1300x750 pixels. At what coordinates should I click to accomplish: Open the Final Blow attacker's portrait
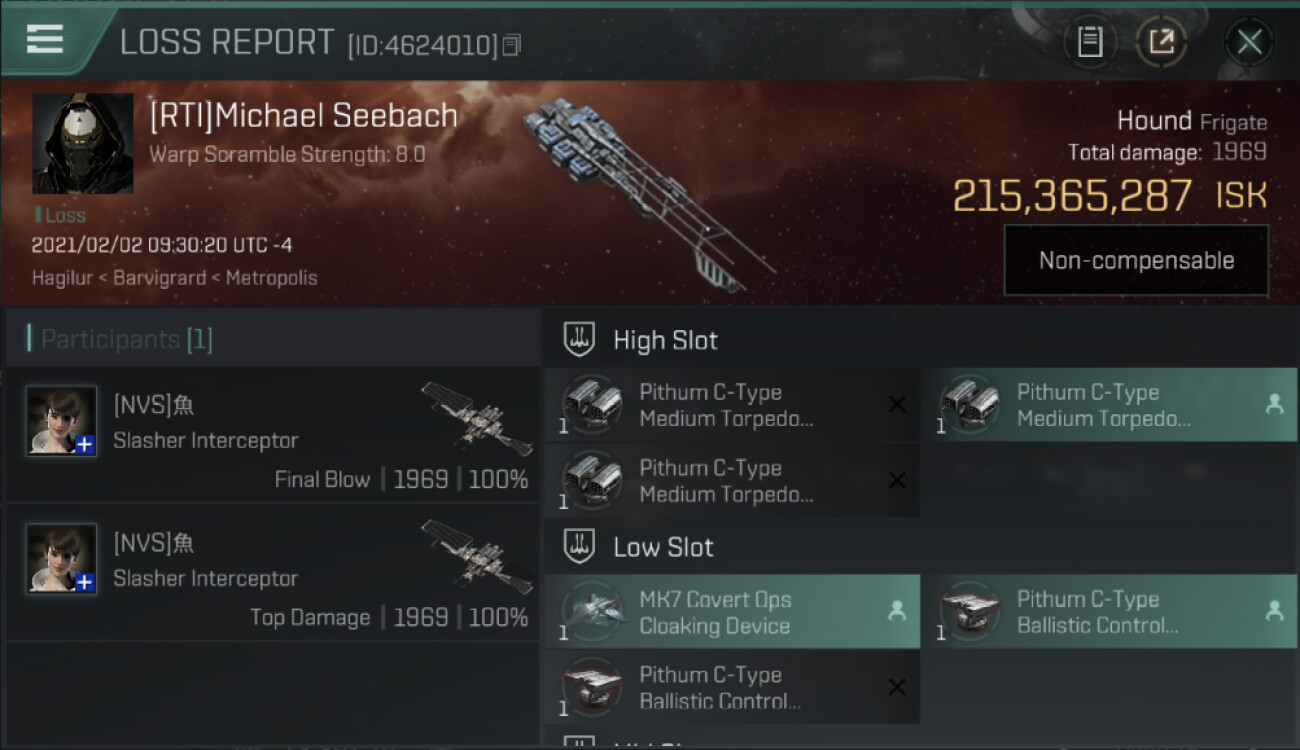coord(62,420)
